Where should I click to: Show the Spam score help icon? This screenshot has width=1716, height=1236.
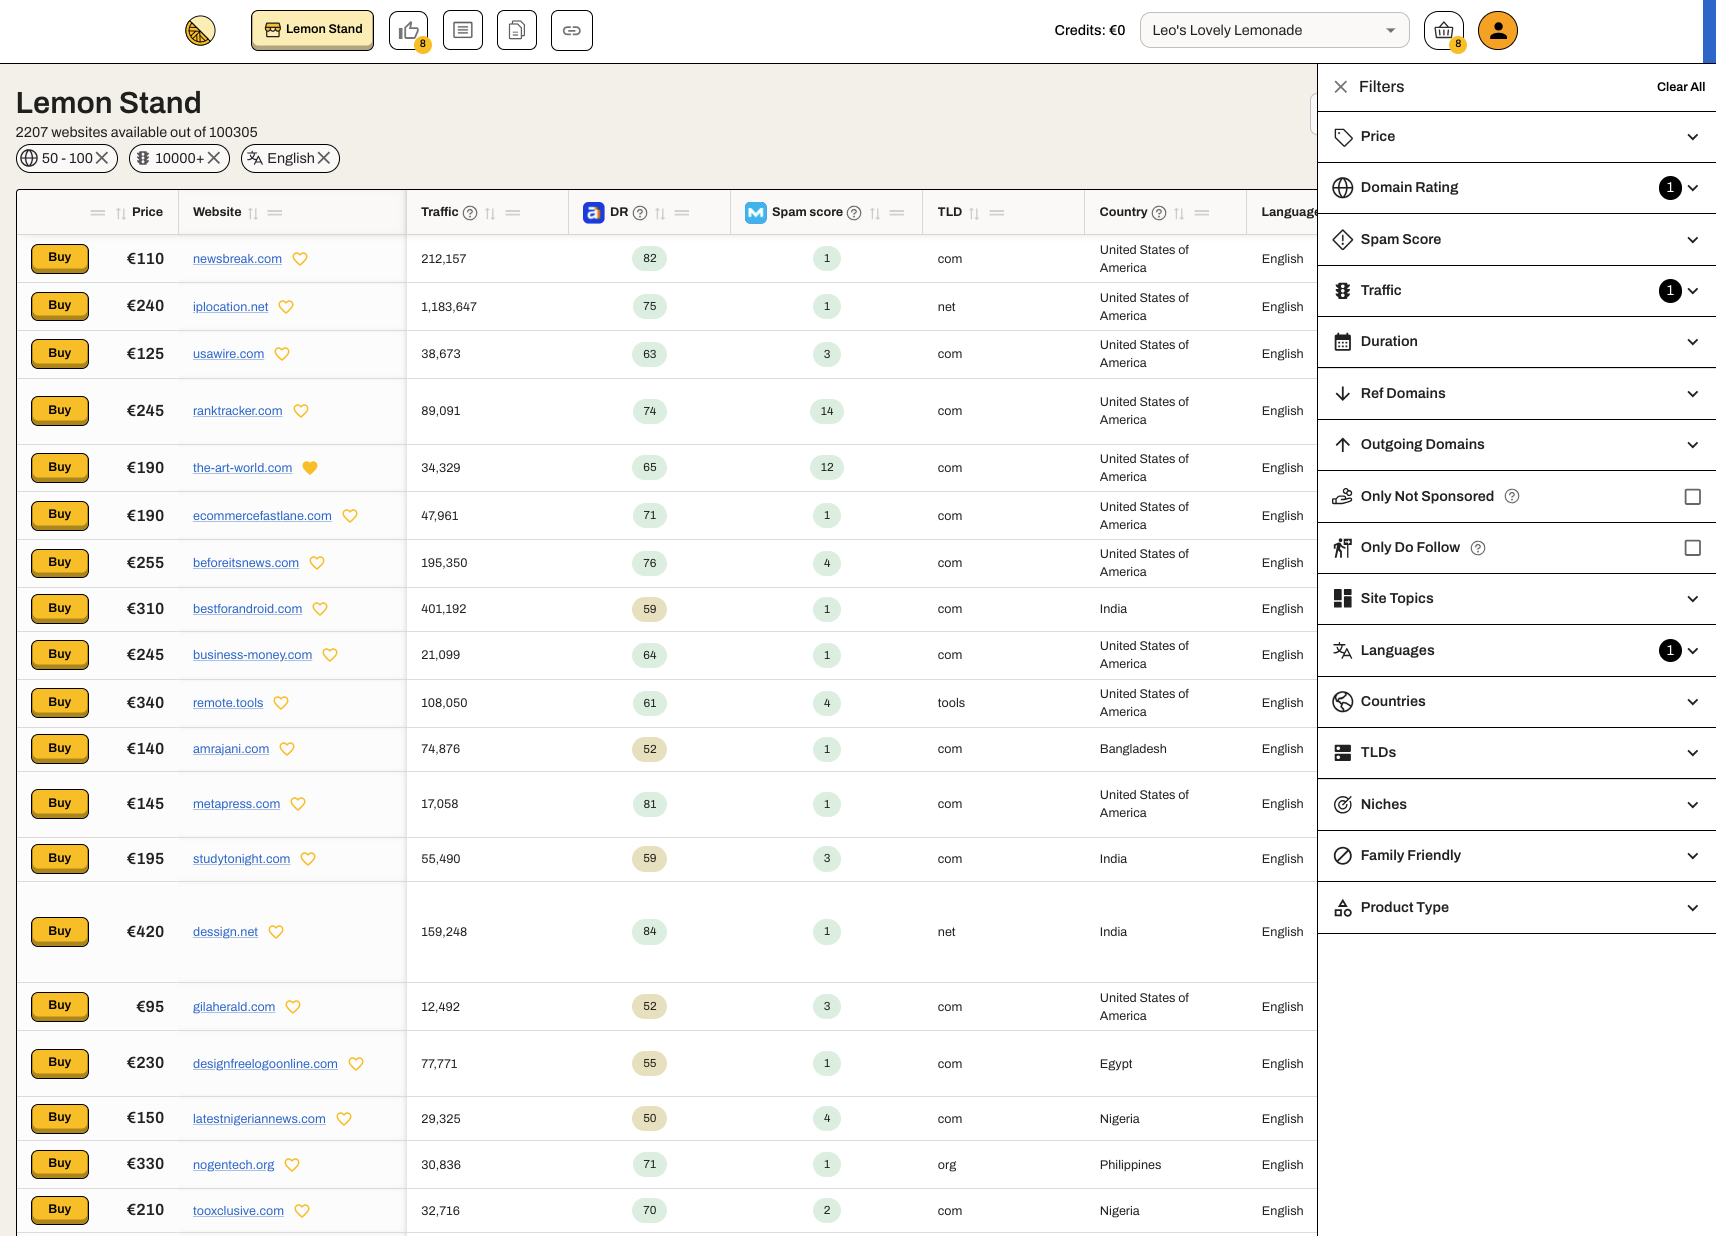(x=854, y=213)
